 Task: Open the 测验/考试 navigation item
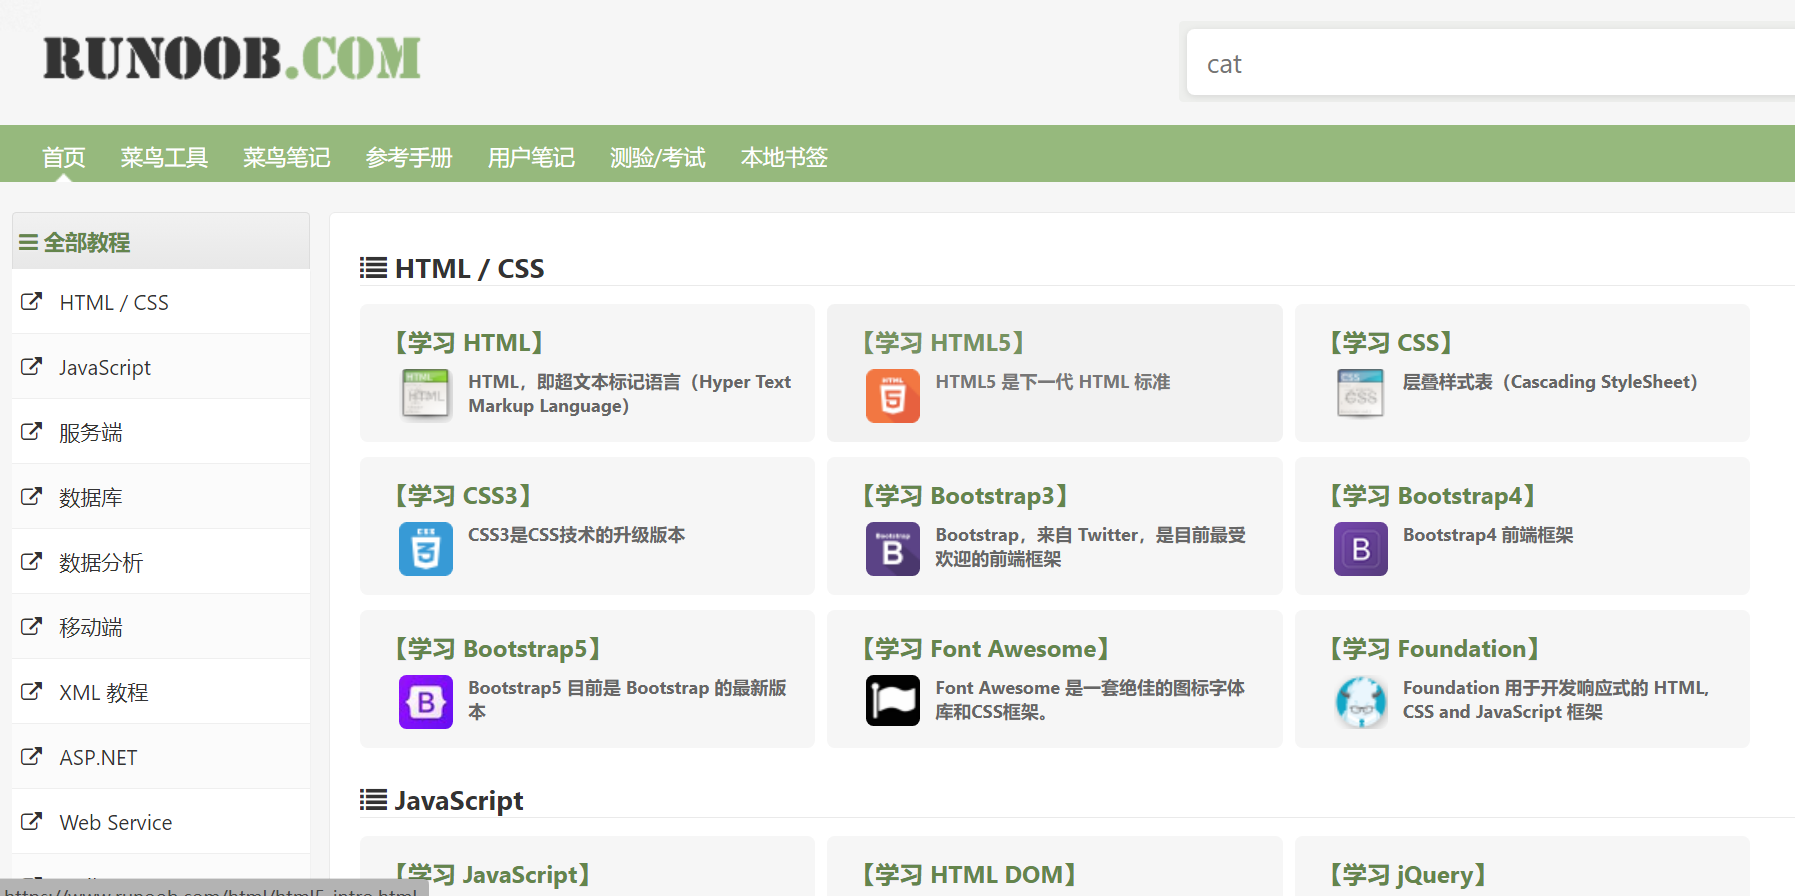click(658, 157)
